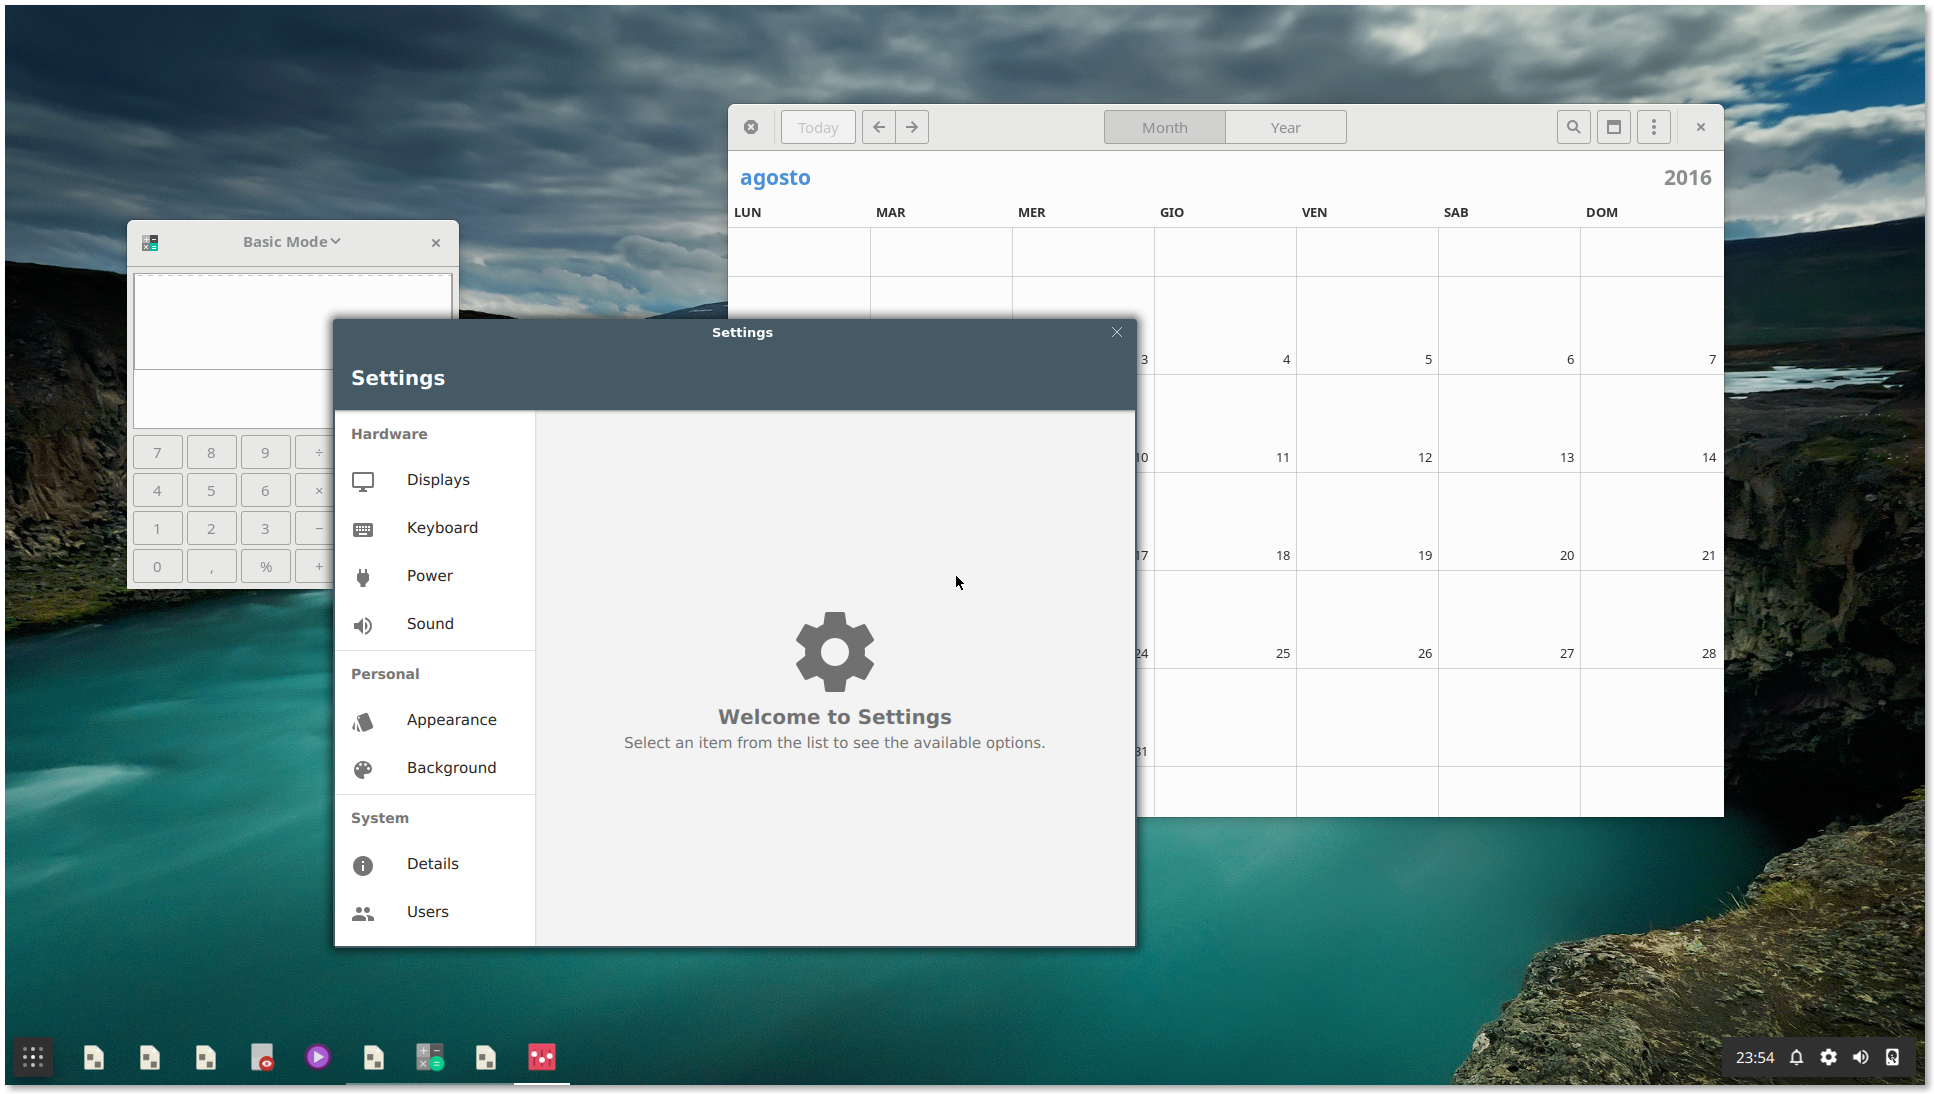This screenshot has height=1094, width=1934.
Task: Launch the calculator from the taskbar
Action: coord(430,1057)
